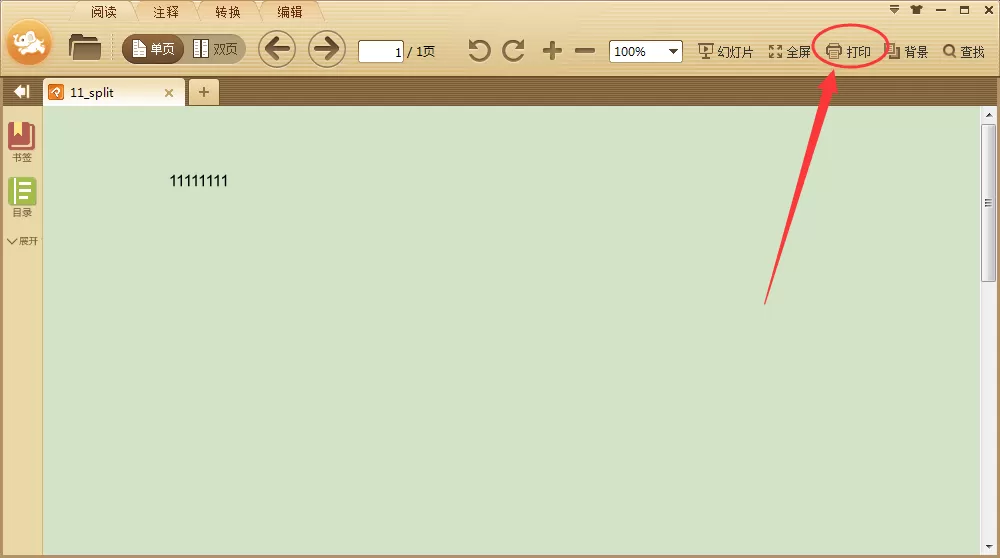Click the vertical scrollbar thumb
The height and width of the screenshot is (558, 1000).
989,203
